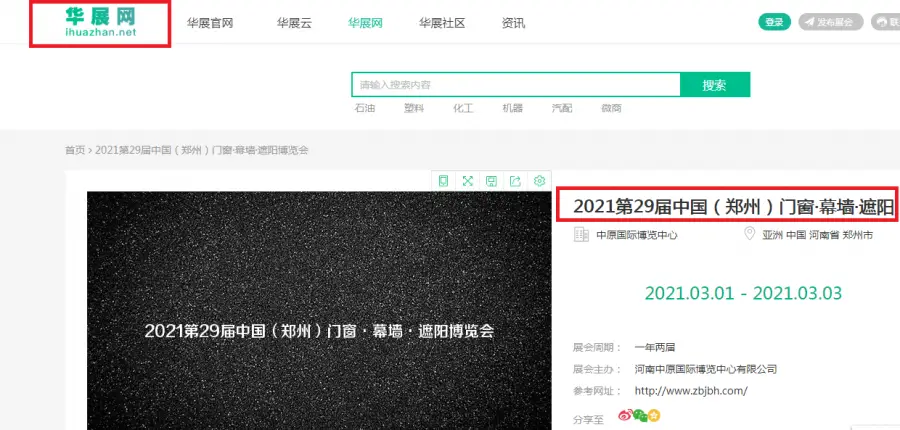Image resolution: width=900 pixels, height=430 pixels.
Task: Share to Weibo via red icon
Action: pos(625,414)
